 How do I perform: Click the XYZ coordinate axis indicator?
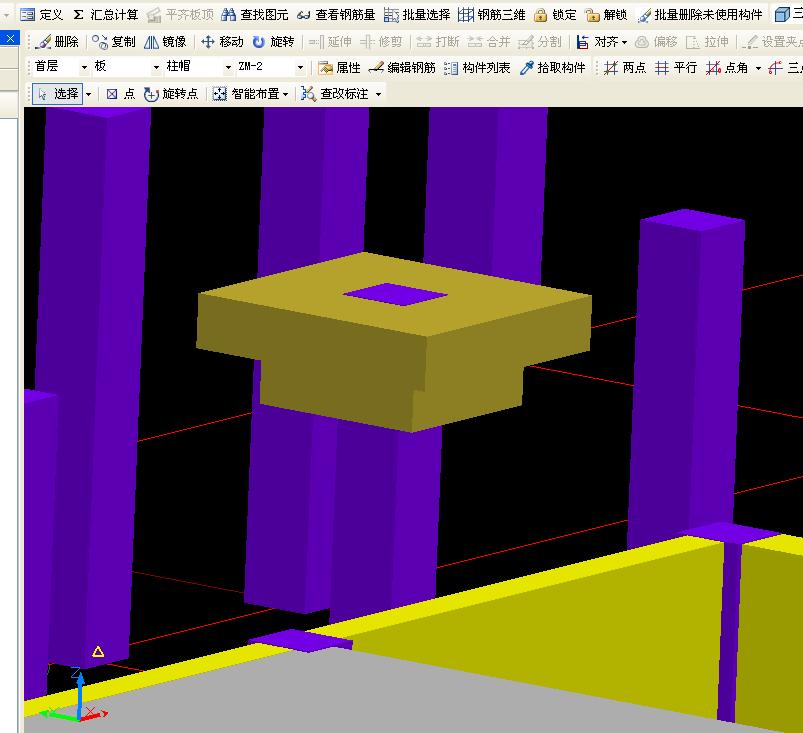(x=75, y=696)
